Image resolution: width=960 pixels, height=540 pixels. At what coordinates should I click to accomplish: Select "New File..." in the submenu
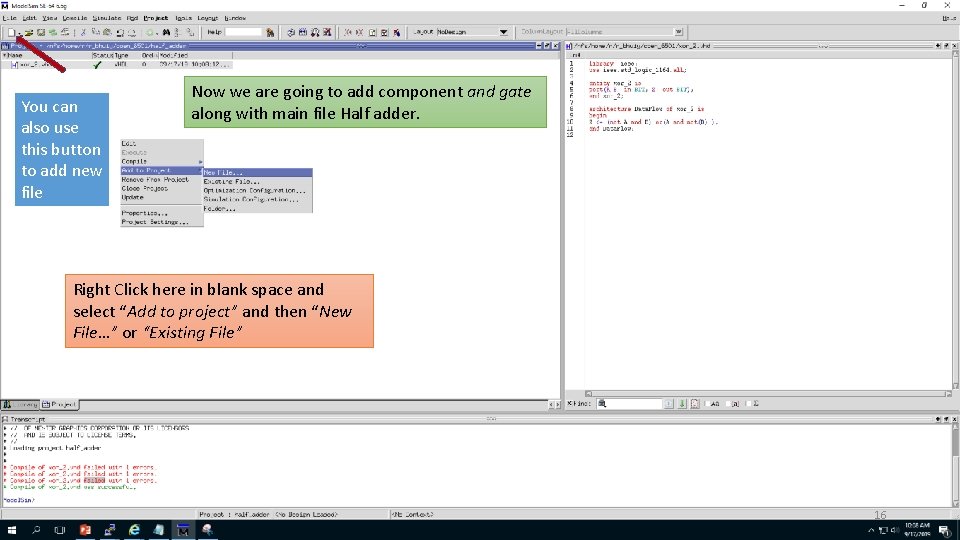223,172
